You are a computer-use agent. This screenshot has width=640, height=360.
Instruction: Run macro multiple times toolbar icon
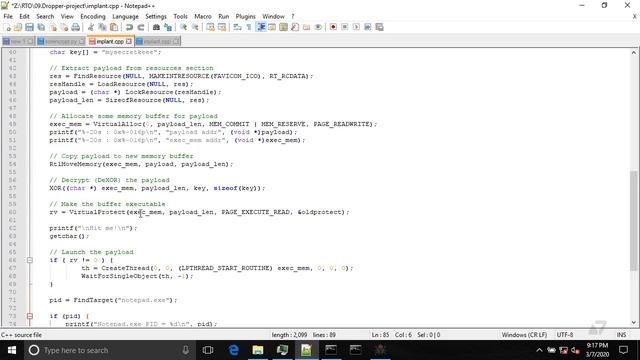368,27
